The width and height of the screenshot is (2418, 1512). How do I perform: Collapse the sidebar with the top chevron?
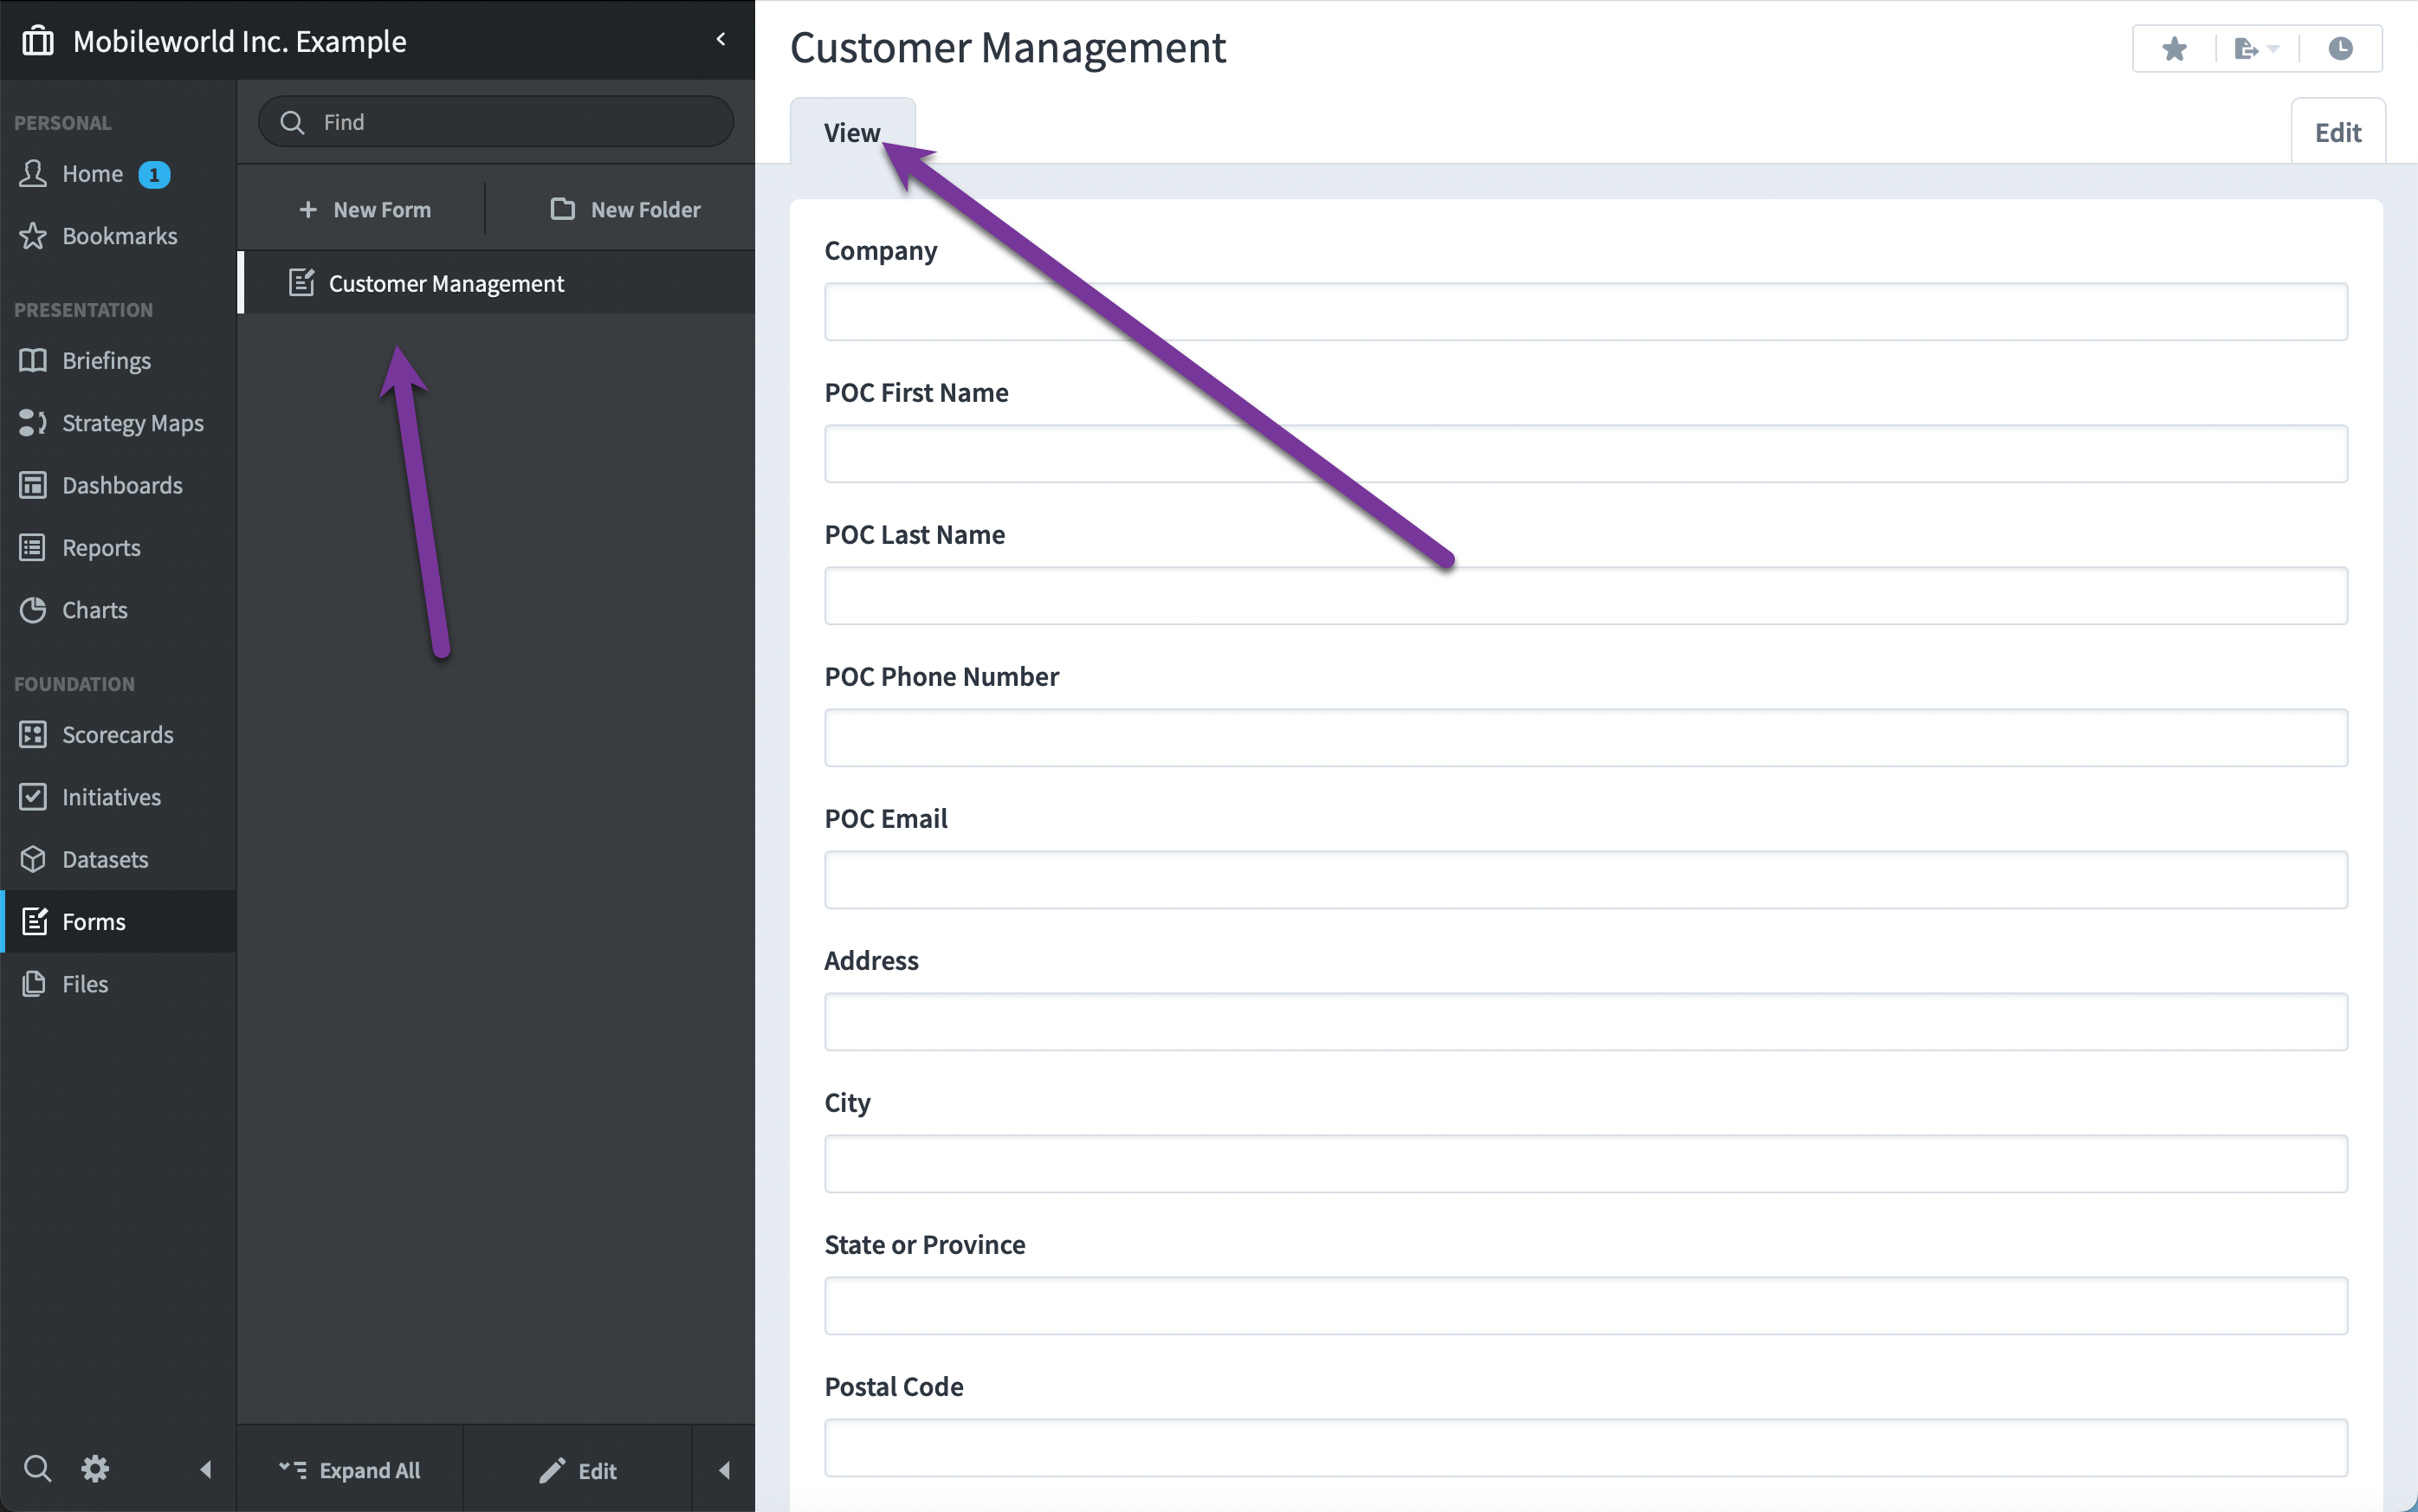(x=721, y=39)
